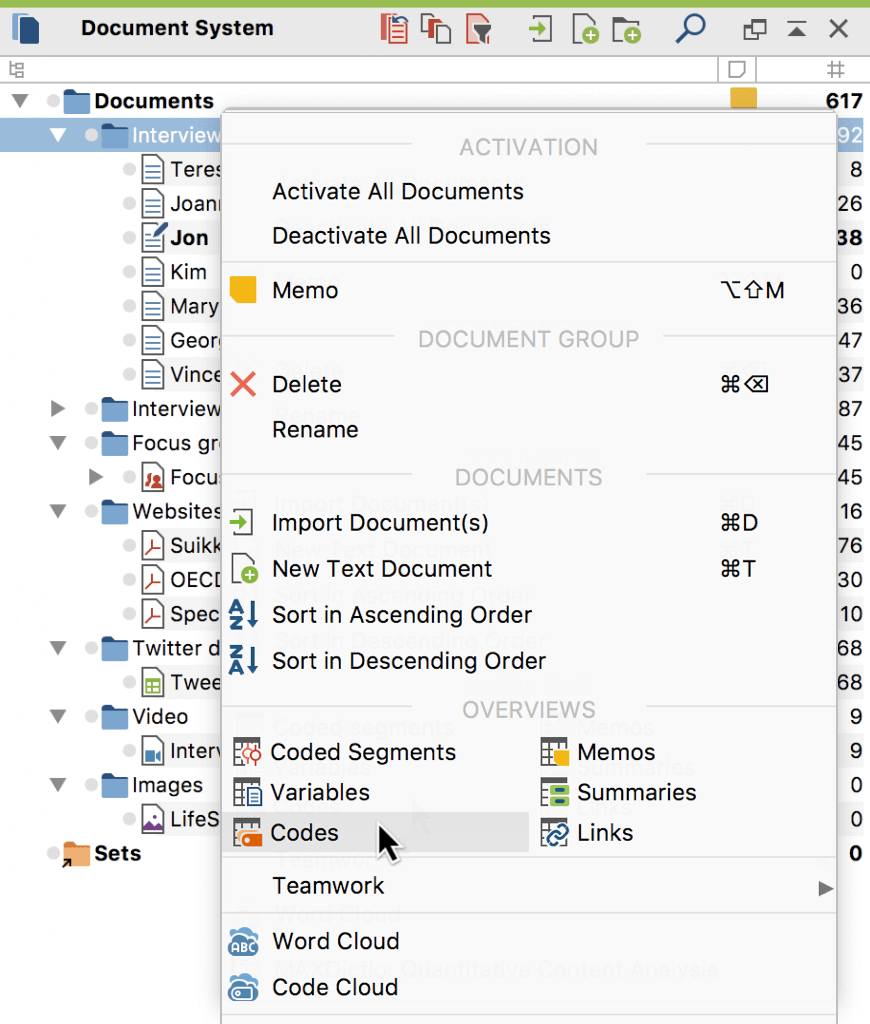Collapse the selected Interviews folder
Screen dimensions: 870x1024
(x=58, y=135)
